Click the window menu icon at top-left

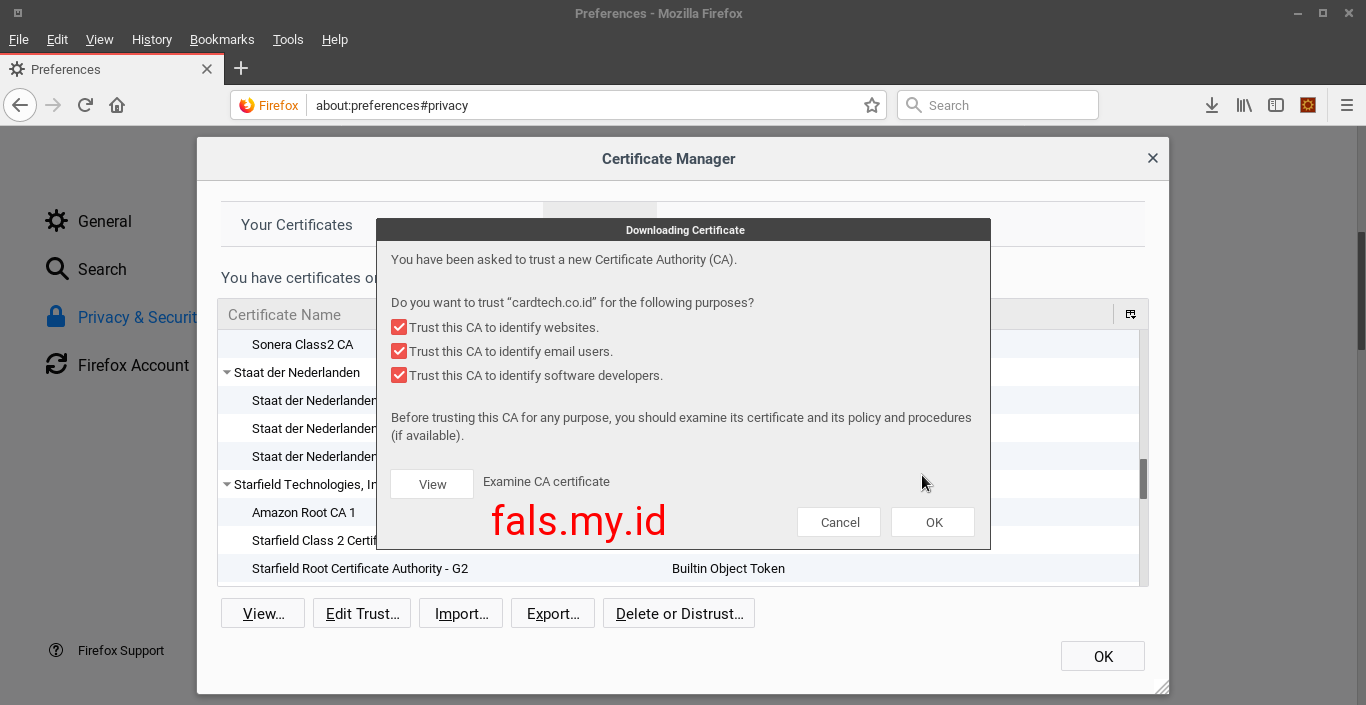(x=18, y=13)
